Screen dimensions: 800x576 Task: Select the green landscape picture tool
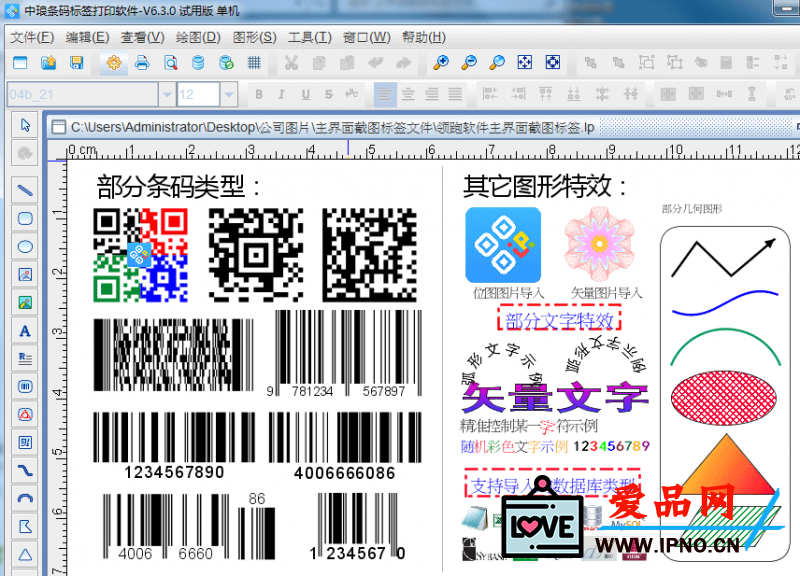click(x=25, y=303)
